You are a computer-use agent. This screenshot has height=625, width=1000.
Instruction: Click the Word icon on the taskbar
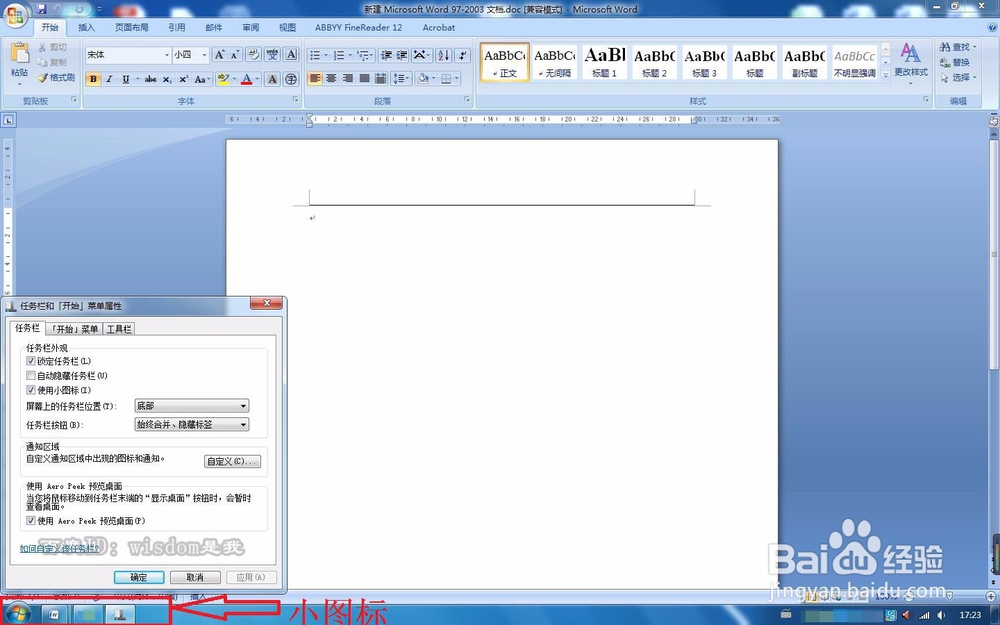(x=54, y=614)
